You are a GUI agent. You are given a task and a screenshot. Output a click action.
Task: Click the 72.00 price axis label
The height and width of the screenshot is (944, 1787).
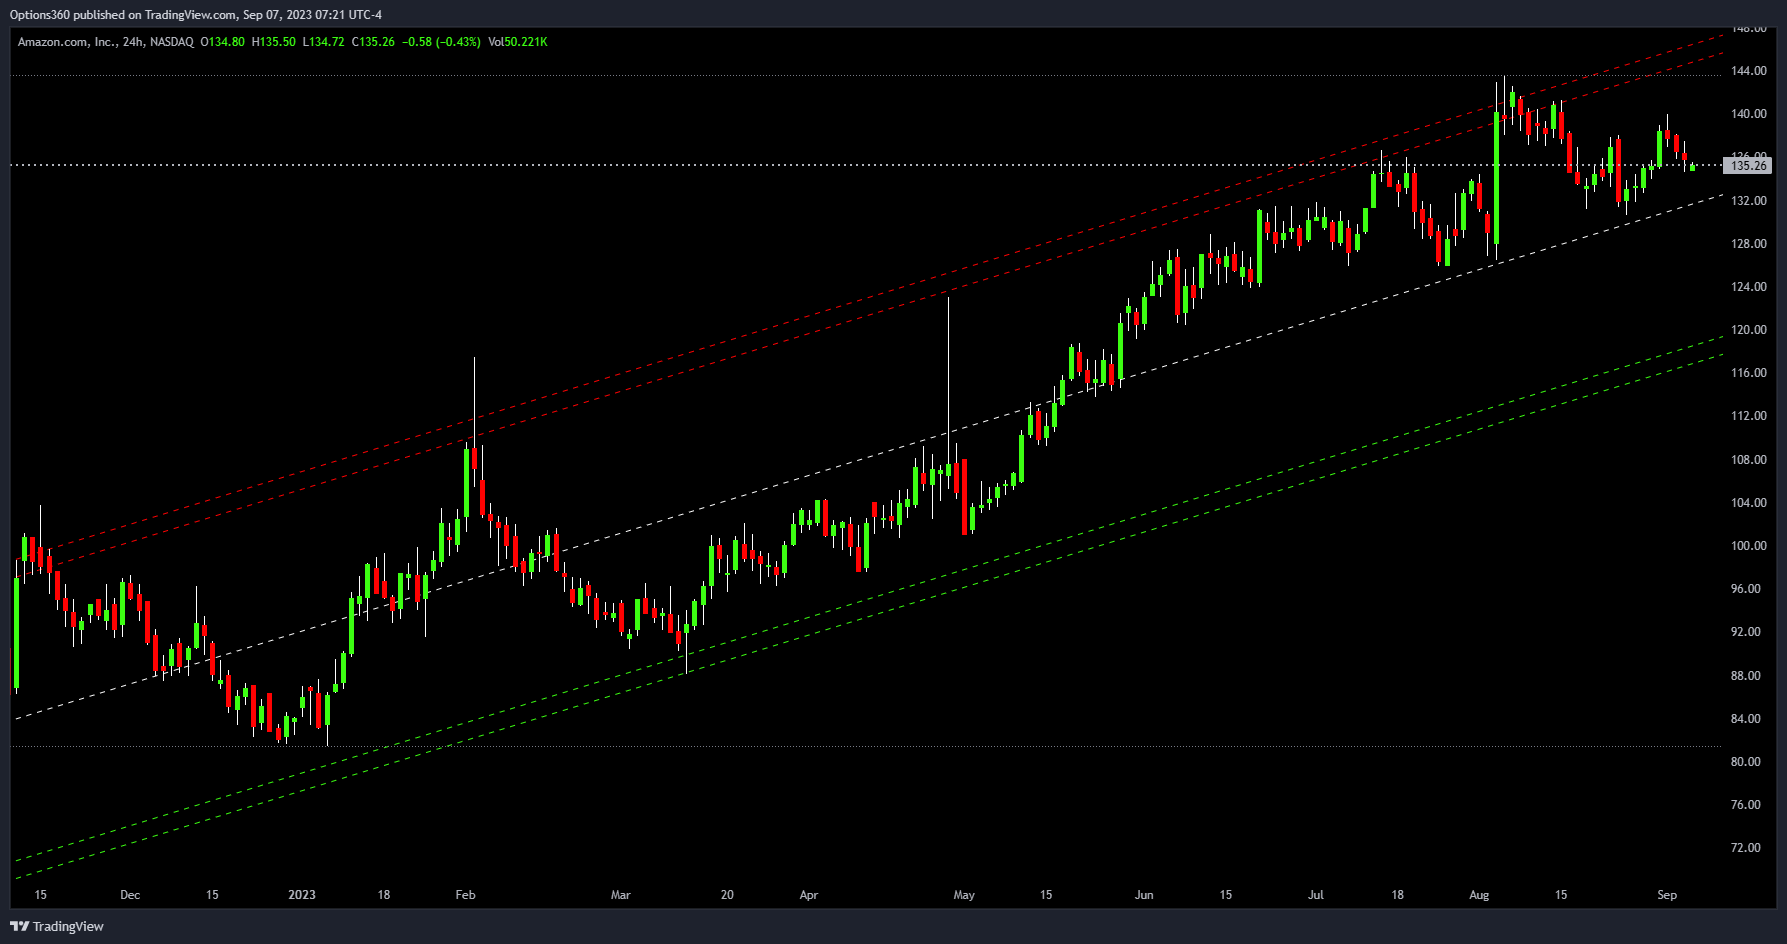coord(1745,848)
